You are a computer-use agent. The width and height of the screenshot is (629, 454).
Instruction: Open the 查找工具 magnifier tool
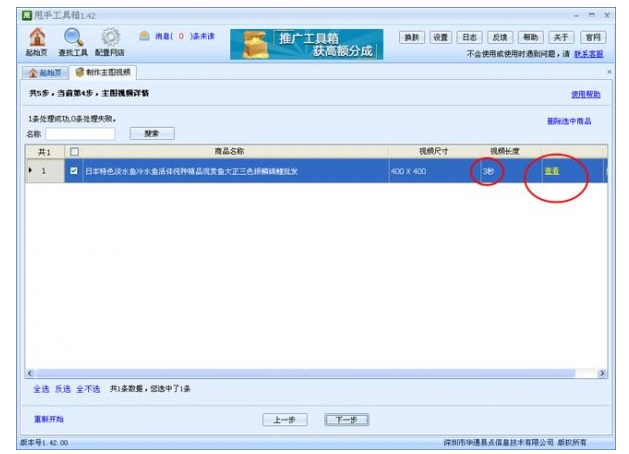(x=73, y=42)
